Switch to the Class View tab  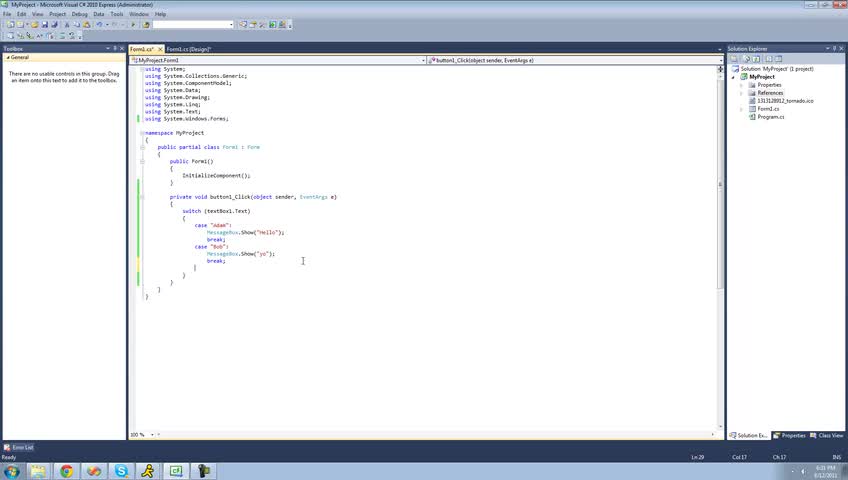coord(827,435)
